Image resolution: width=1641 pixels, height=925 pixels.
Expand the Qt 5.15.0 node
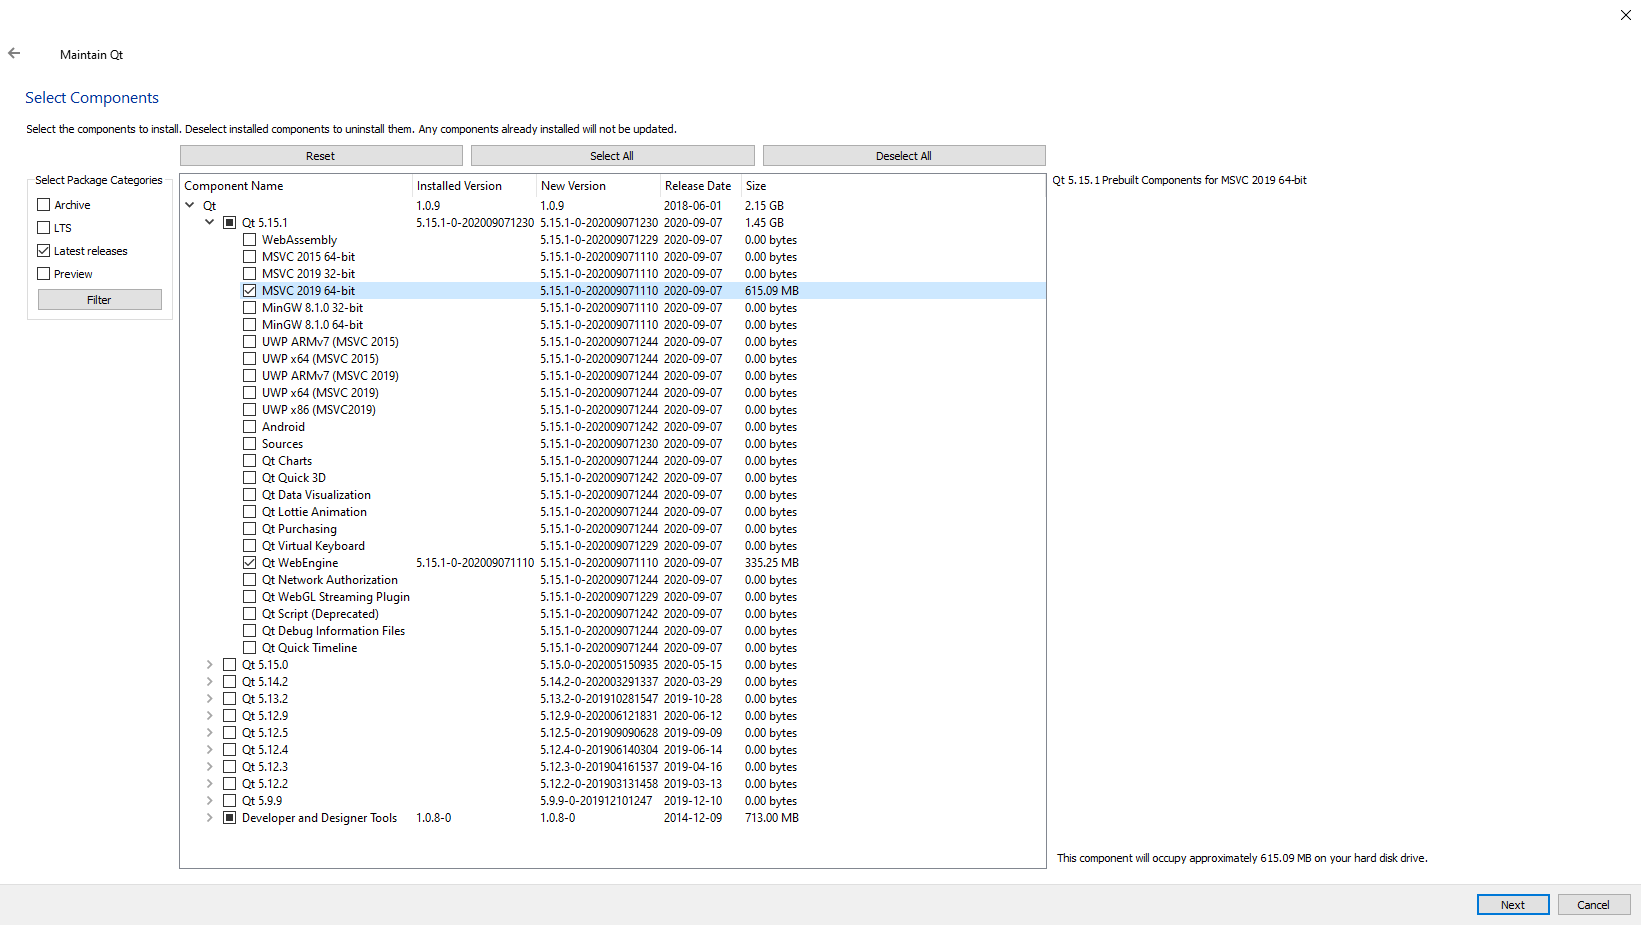(x=209, y=664)
